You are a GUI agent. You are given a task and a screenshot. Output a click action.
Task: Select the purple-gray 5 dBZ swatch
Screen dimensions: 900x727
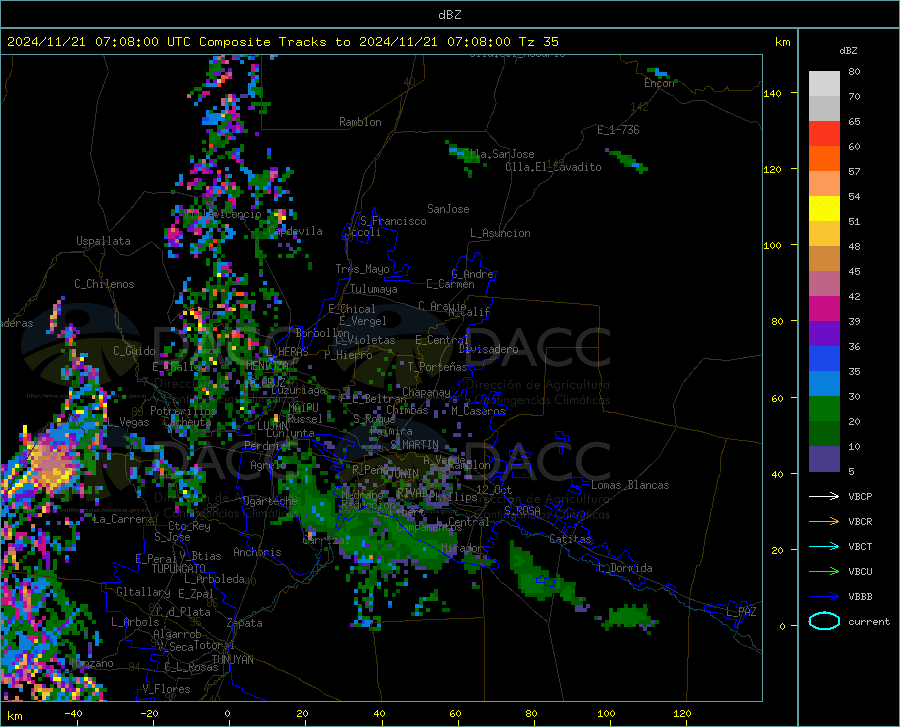click(x=824, y=459)
